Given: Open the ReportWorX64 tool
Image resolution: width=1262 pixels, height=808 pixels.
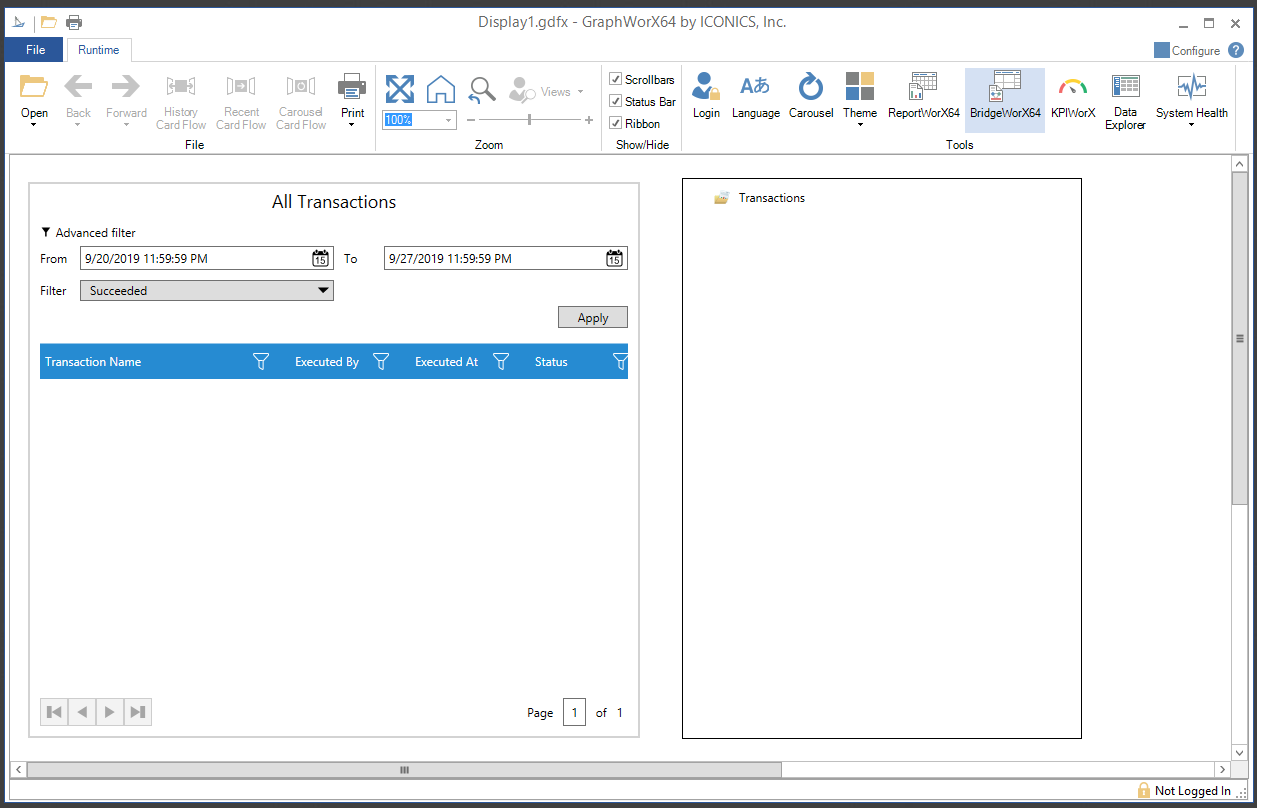Looking at the screenshot, I should click(x=923, y=97).
